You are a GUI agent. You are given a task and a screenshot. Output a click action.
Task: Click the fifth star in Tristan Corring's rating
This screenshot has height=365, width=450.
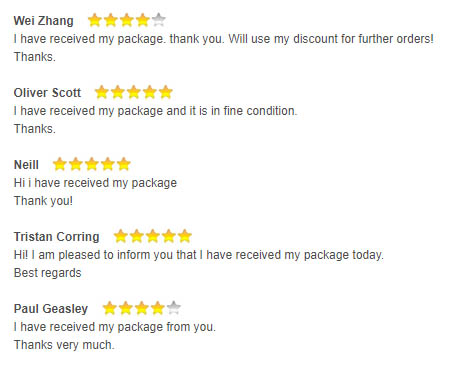click(185, 236)
